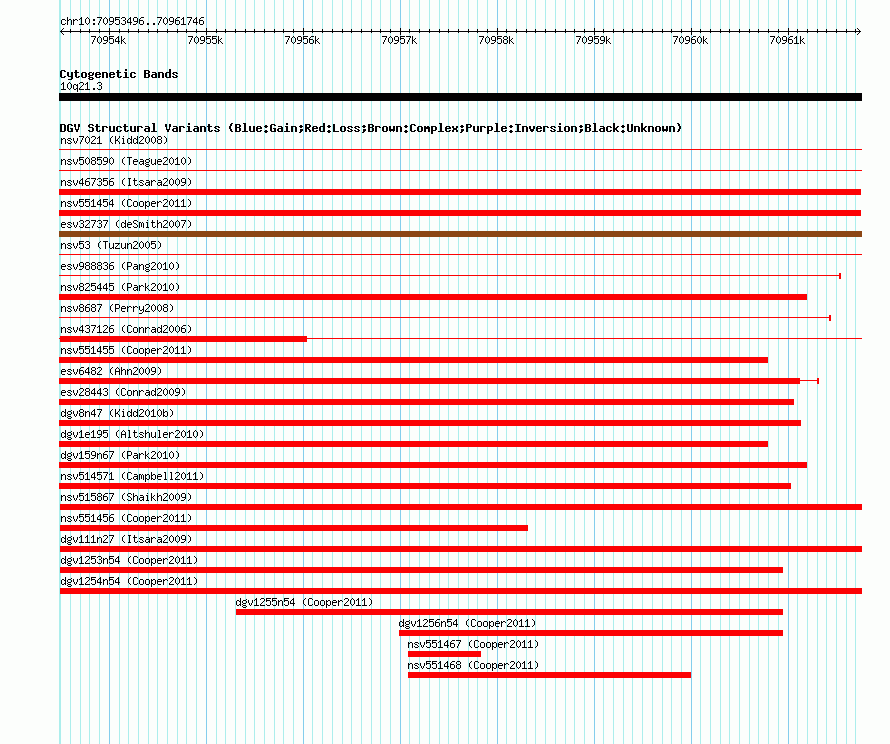Select the black 10q21.3 cytogenetic band bar
Screen dimensions: 890x744
pos(460,97)
